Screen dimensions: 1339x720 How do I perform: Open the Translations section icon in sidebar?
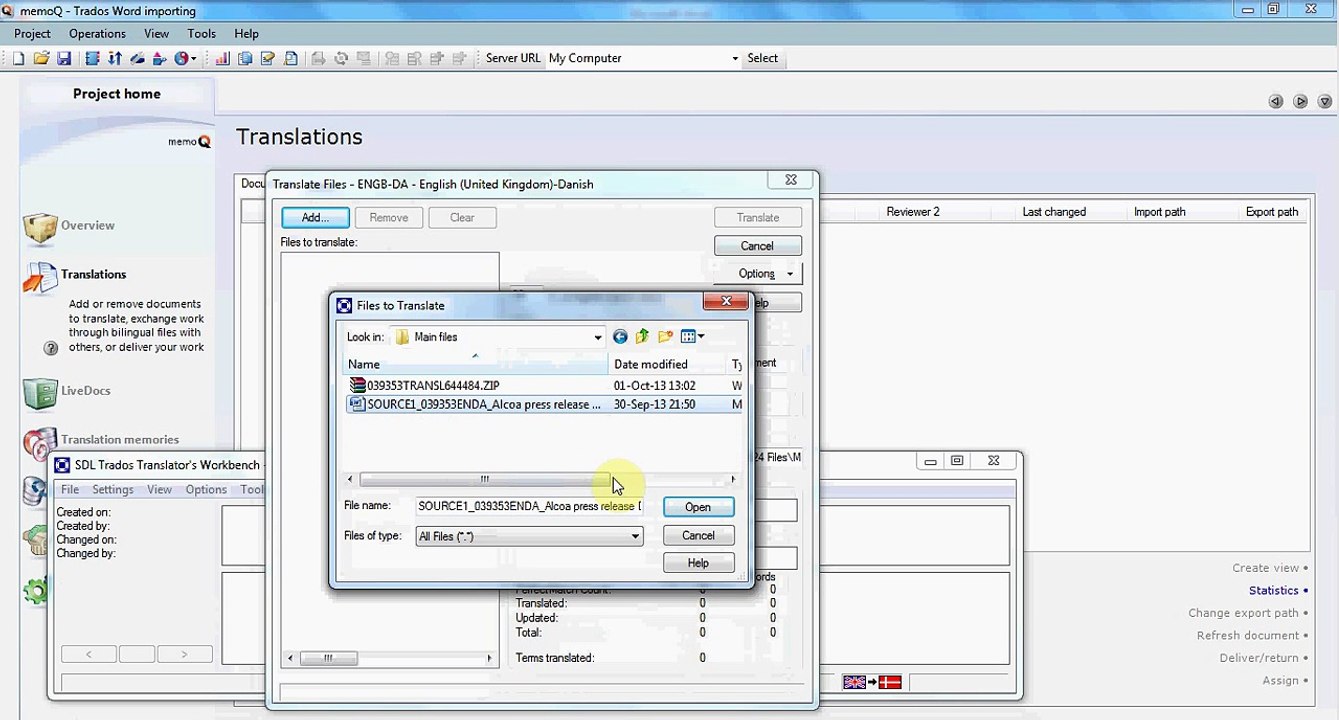[x=40, y=278]
